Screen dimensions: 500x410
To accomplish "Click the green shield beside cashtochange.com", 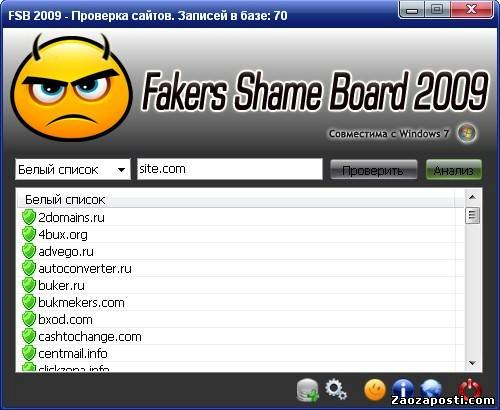I will 29,336.
